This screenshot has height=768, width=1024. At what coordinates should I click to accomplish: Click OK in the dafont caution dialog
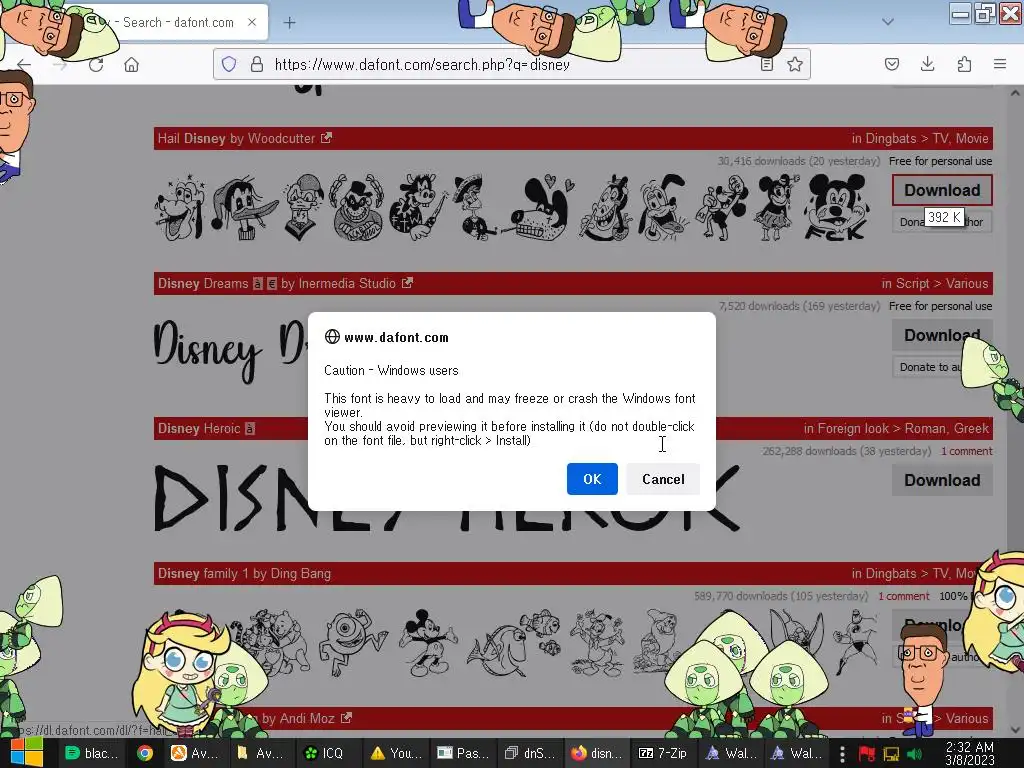pyautogui.click(x=592, y=479)
